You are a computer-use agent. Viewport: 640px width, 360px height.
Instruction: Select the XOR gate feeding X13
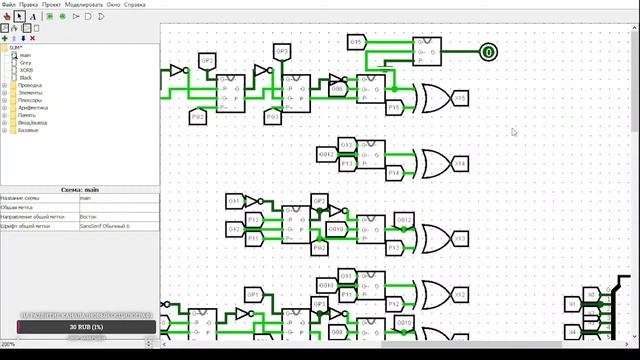(x=433, y=239)
